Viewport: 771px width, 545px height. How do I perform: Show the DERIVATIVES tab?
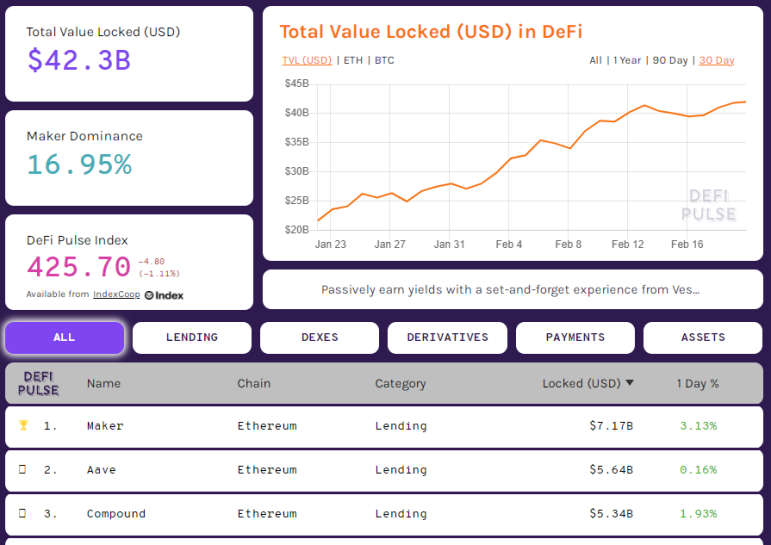(x=447, y=337)
